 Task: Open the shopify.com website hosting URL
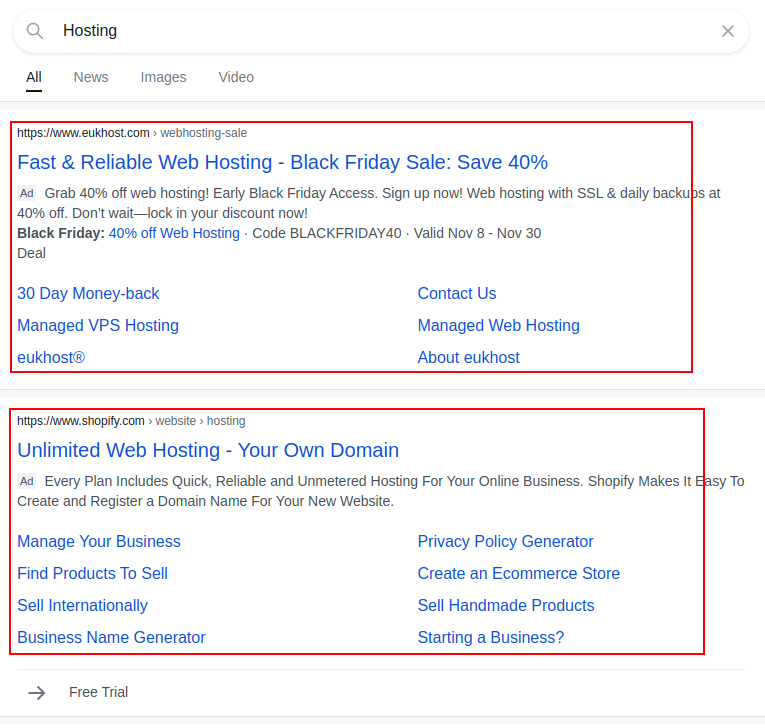pyautogui.click(x=131, y=421)
